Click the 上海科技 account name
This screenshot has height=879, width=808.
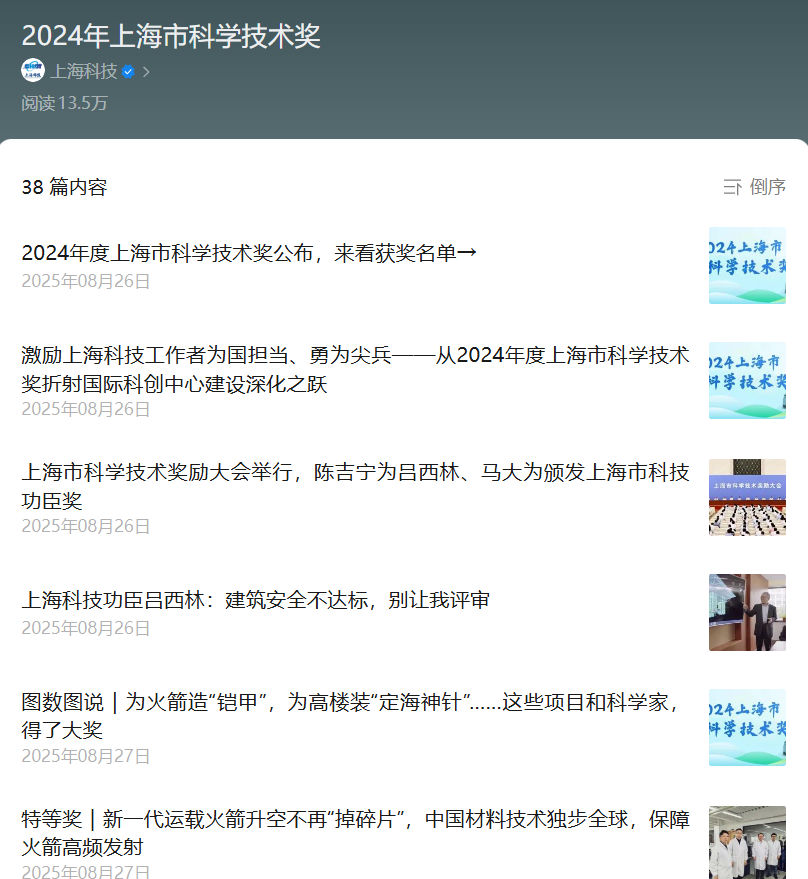tap(84, 71)
